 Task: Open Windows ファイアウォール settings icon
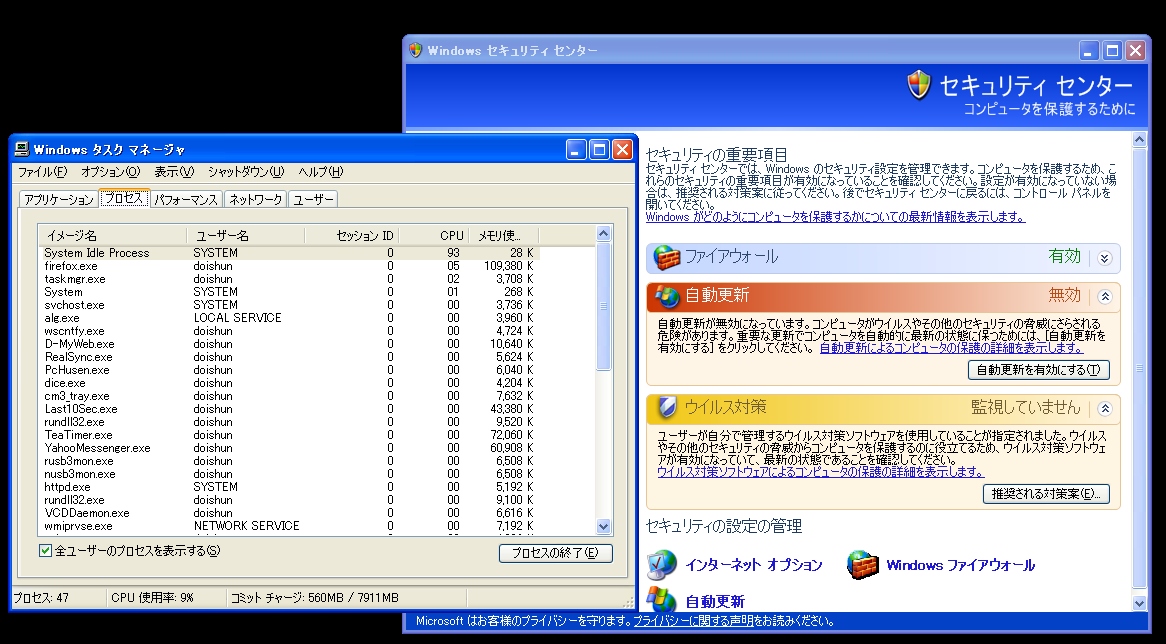click(863, 565)
